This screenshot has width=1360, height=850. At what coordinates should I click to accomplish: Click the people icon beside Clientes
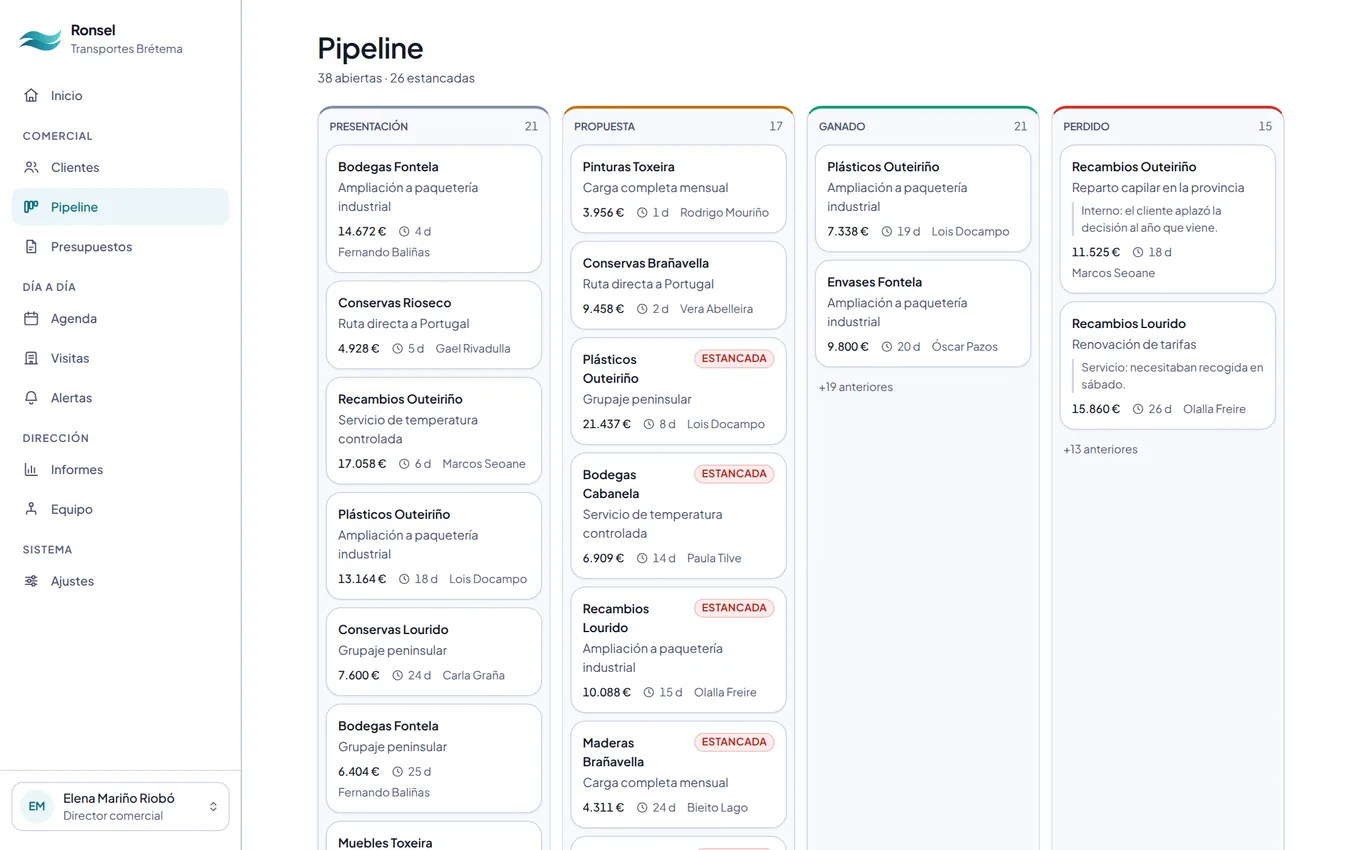tap(32, 168)
